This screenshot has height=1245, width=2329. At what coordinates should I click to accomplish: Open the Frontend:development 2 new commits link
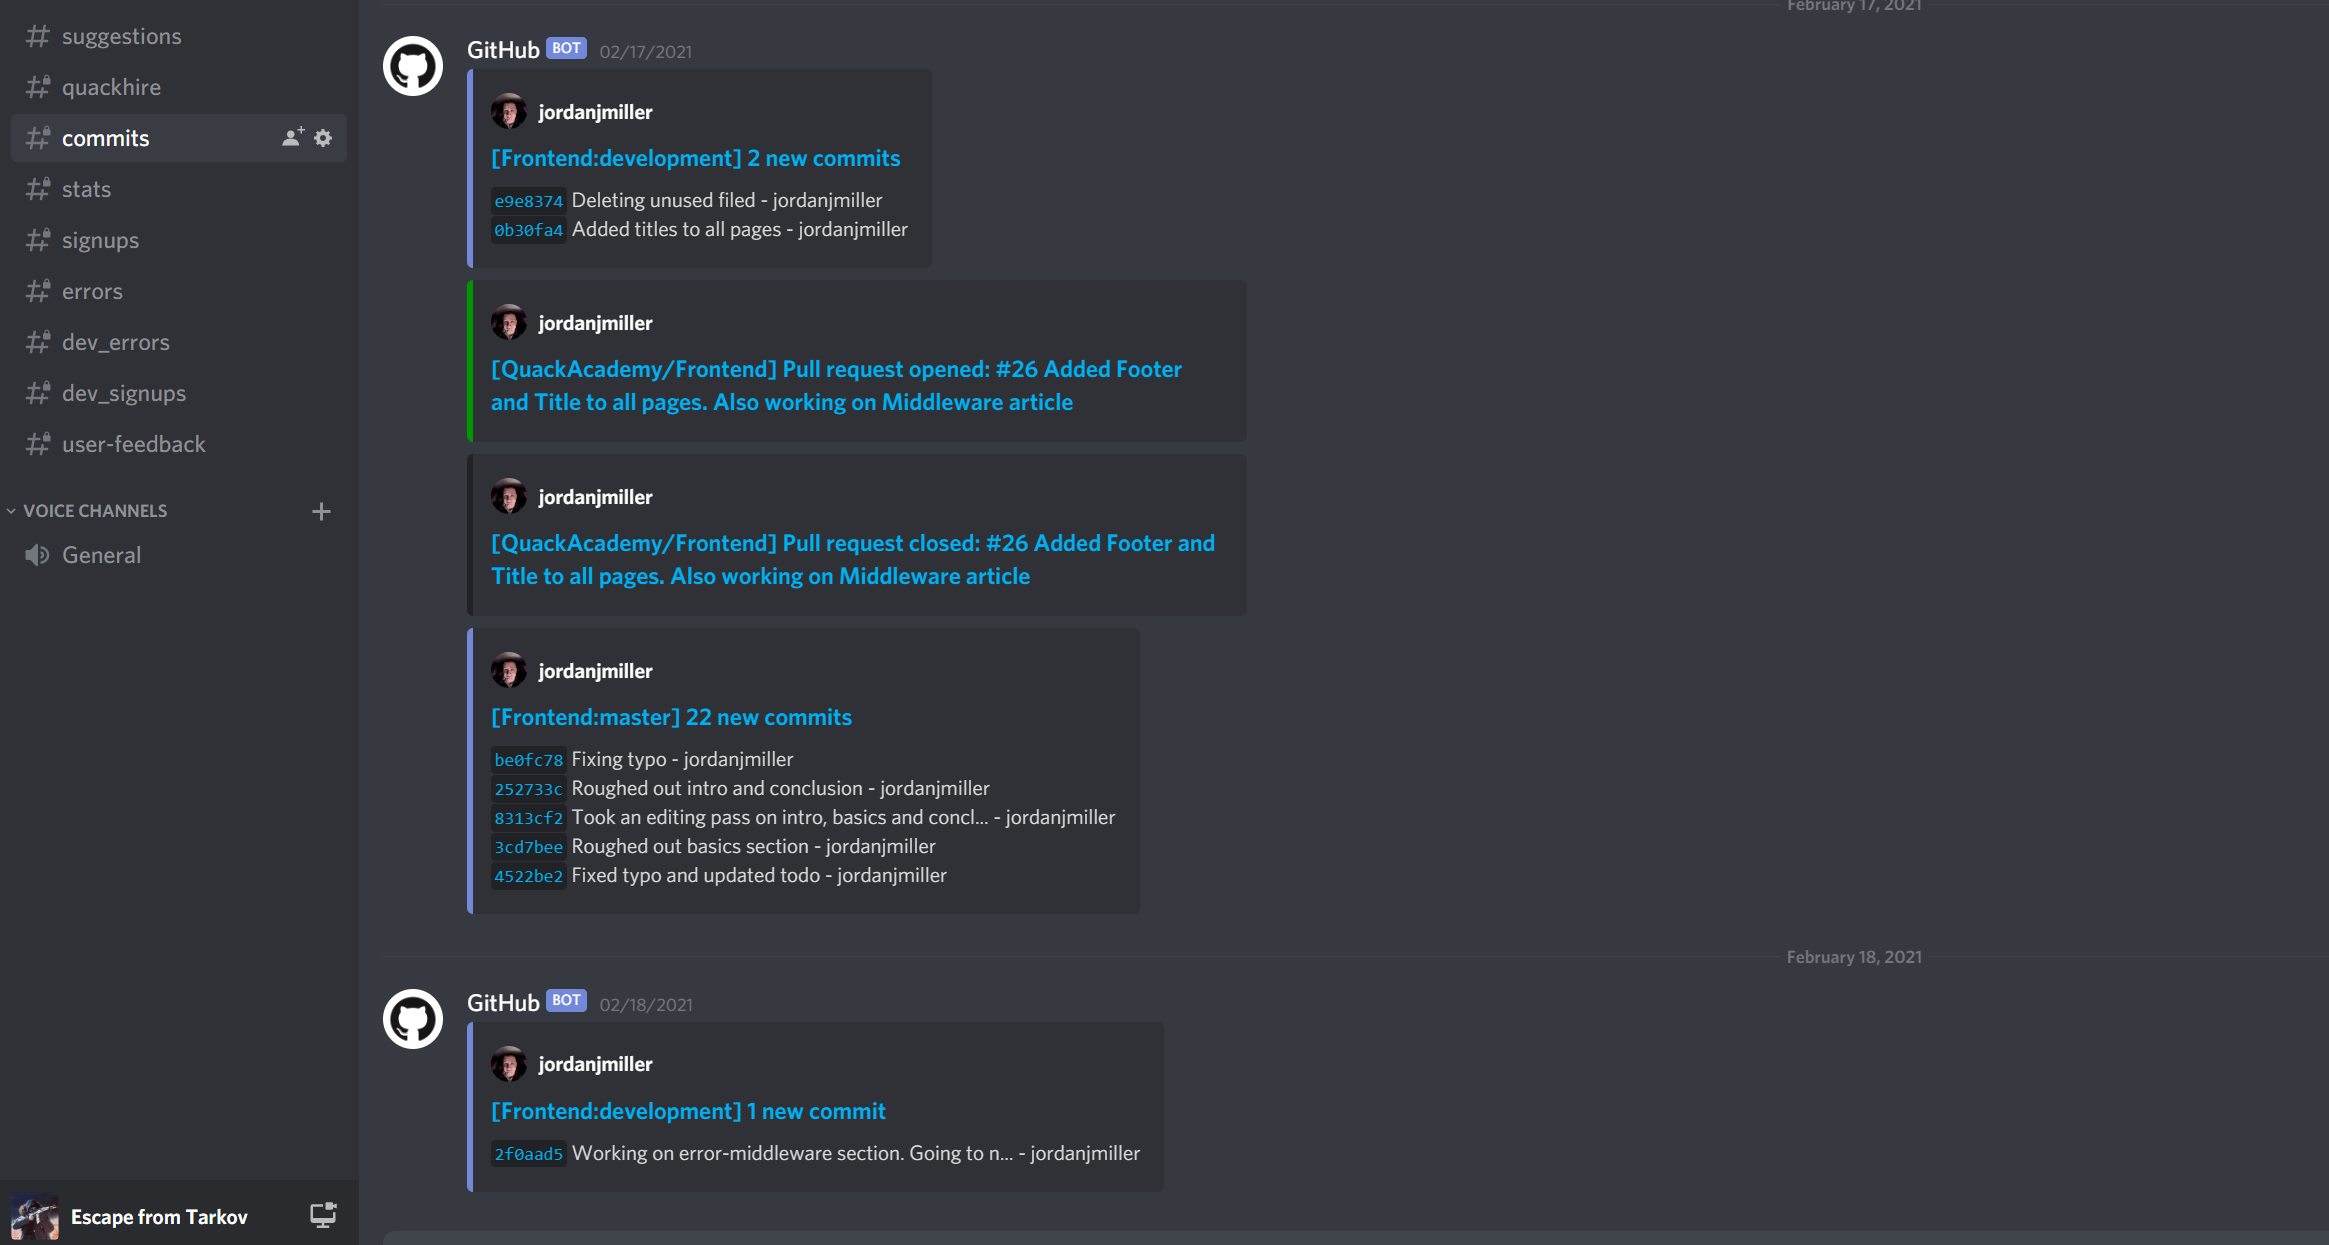[x=695, y=158]
